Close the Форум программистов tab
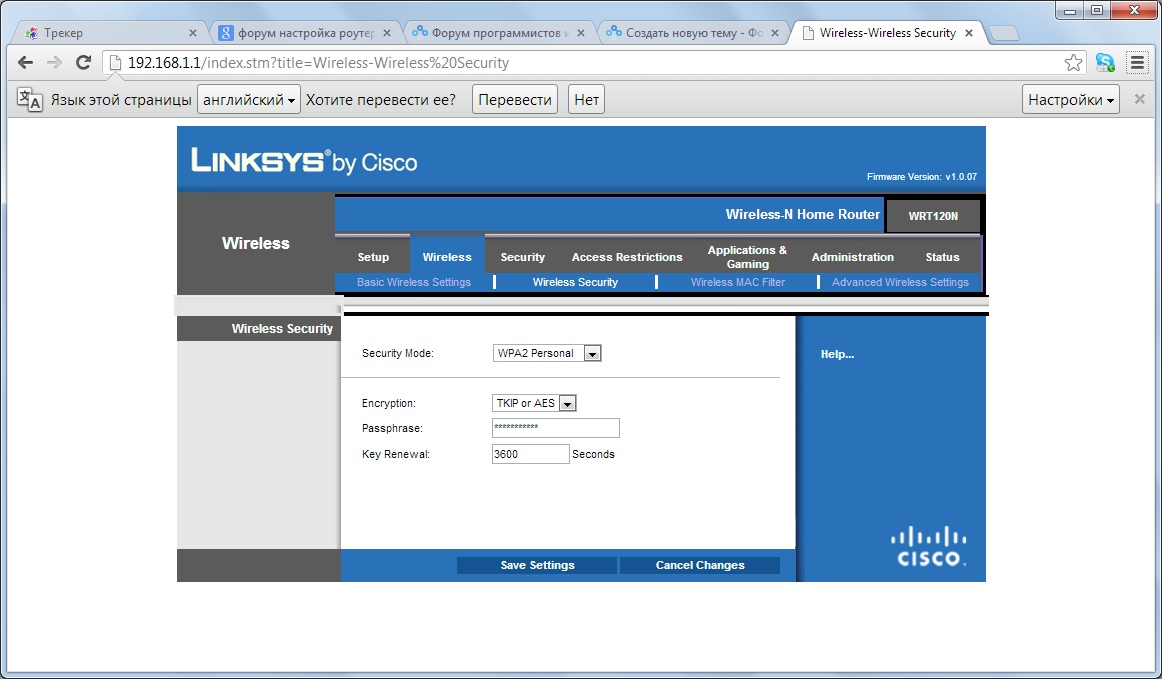Screen dimensions: 1162x679 (x=581, y=33)
